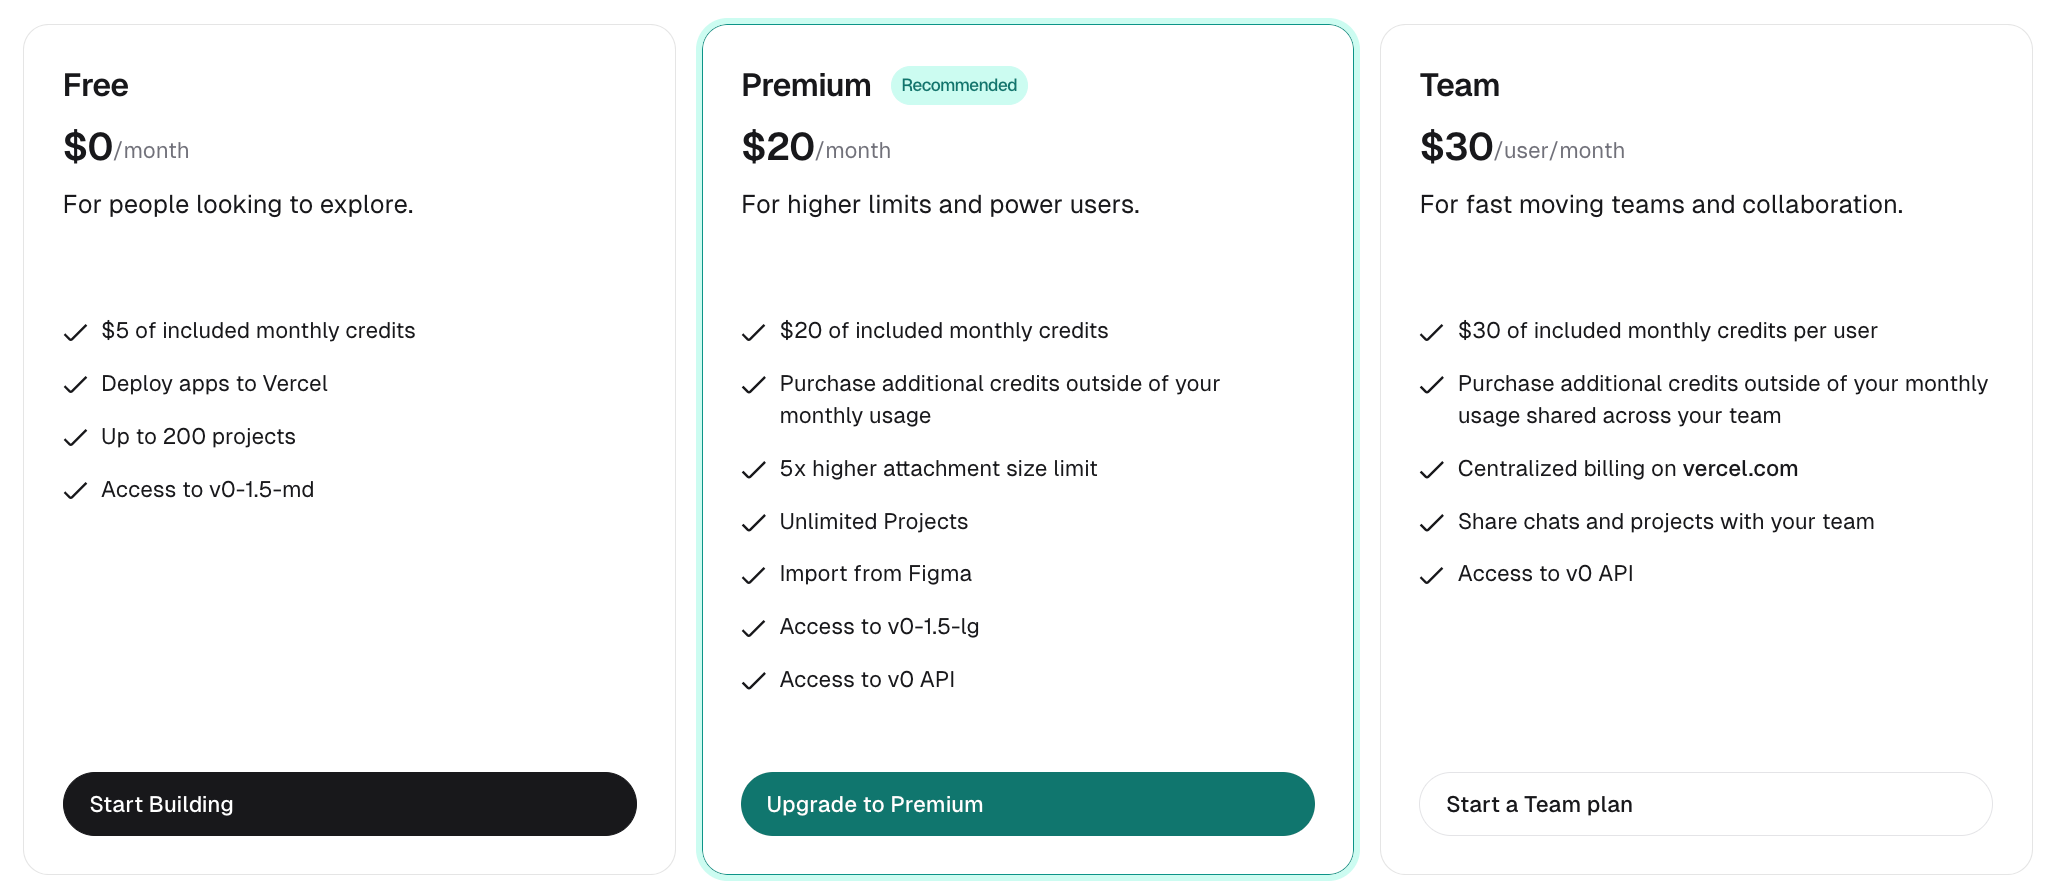Screen dimensions: 2048x894
Task: Open the vercel.com link
Action: click(1740, 469)
